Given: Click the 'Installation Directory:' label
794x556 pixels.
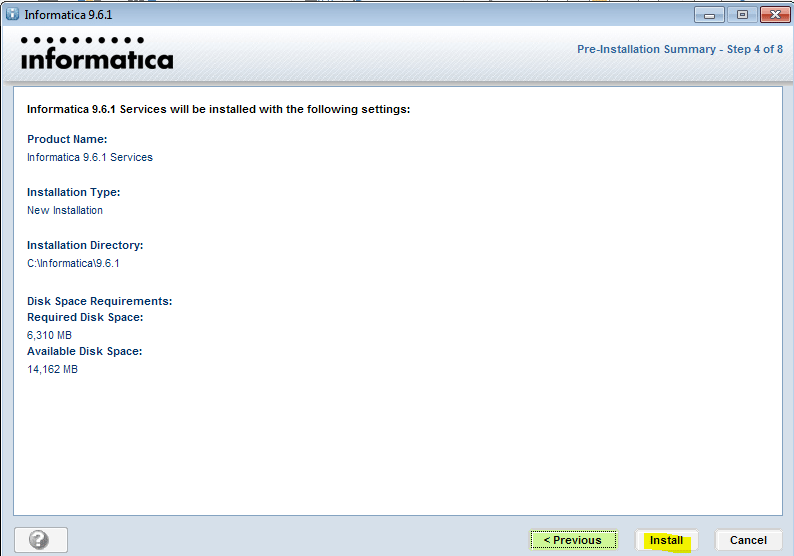Looking at the screenshot, I should [85, 246].
